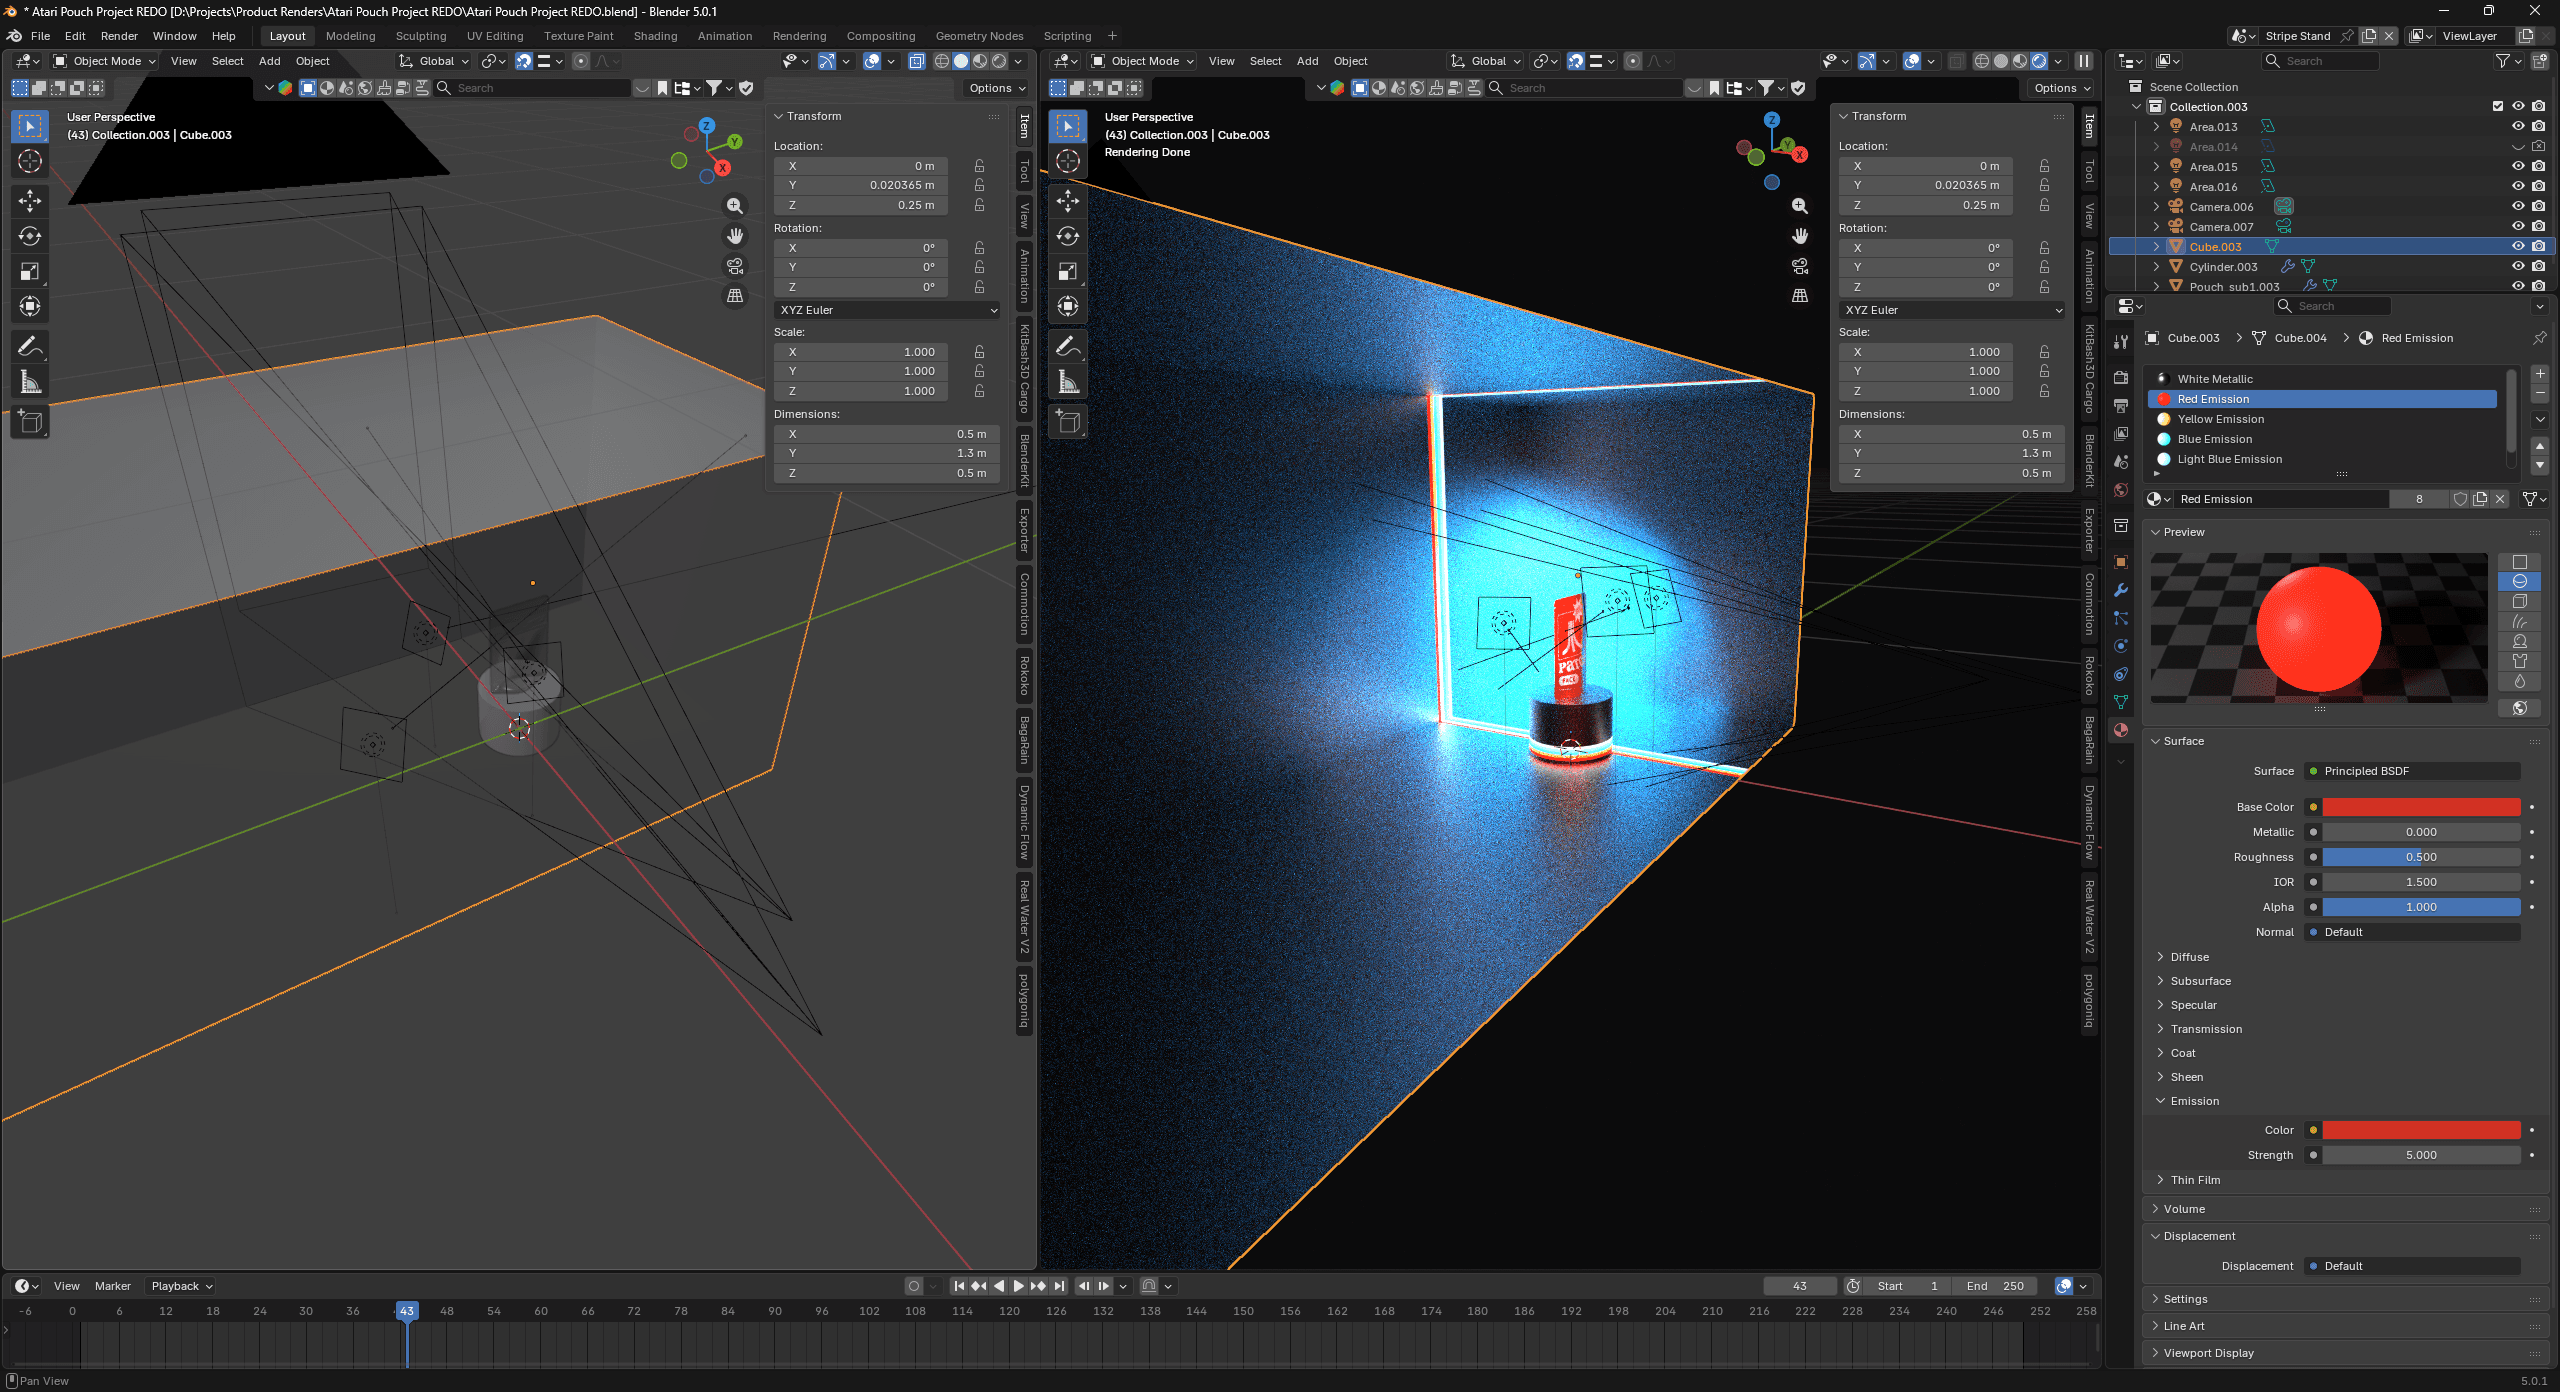Open Object Mode dropdown in left viewport
The image size is (2560, 1392).
coord(105,61)
